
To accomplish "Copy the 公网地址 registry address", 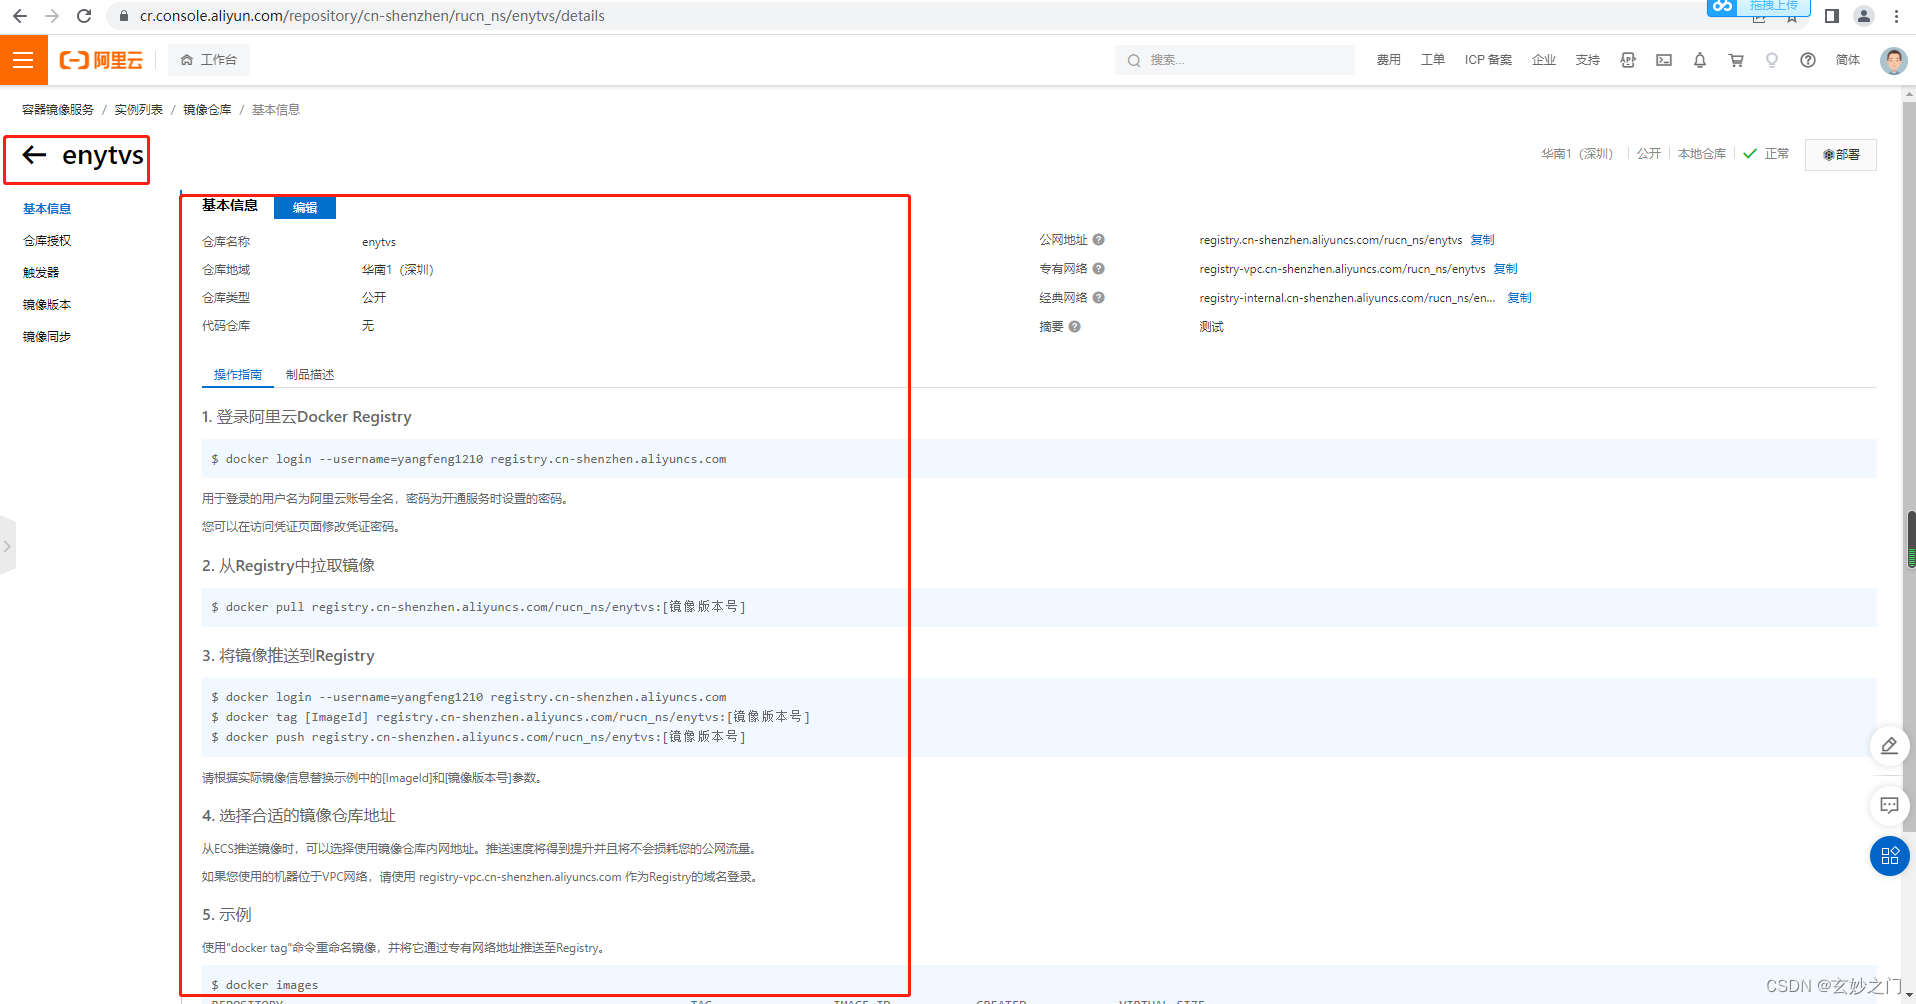I will coord(1482,240).
